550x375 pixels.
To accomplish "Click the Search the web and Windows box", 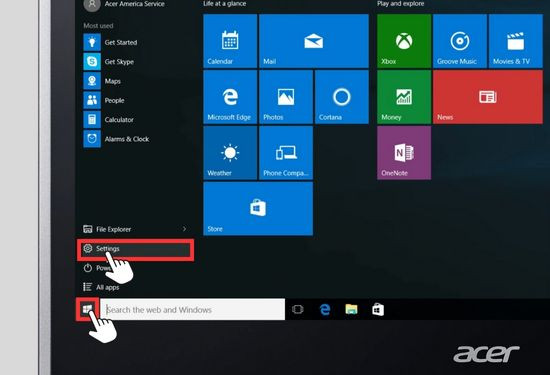I will click(x=193, y=309).
